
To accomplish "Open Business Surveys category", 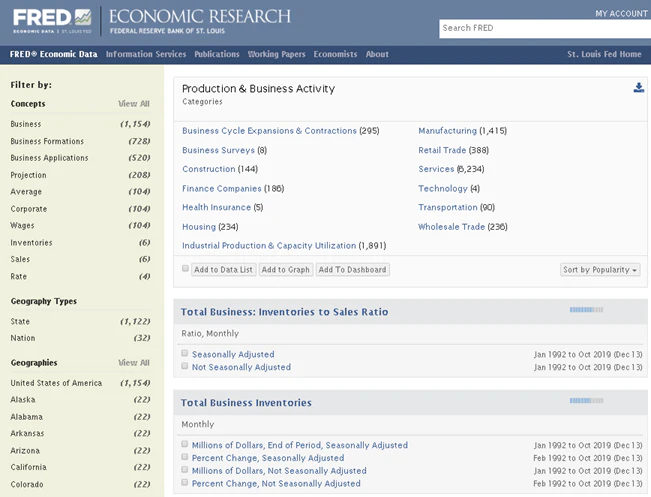I will 218,150.
